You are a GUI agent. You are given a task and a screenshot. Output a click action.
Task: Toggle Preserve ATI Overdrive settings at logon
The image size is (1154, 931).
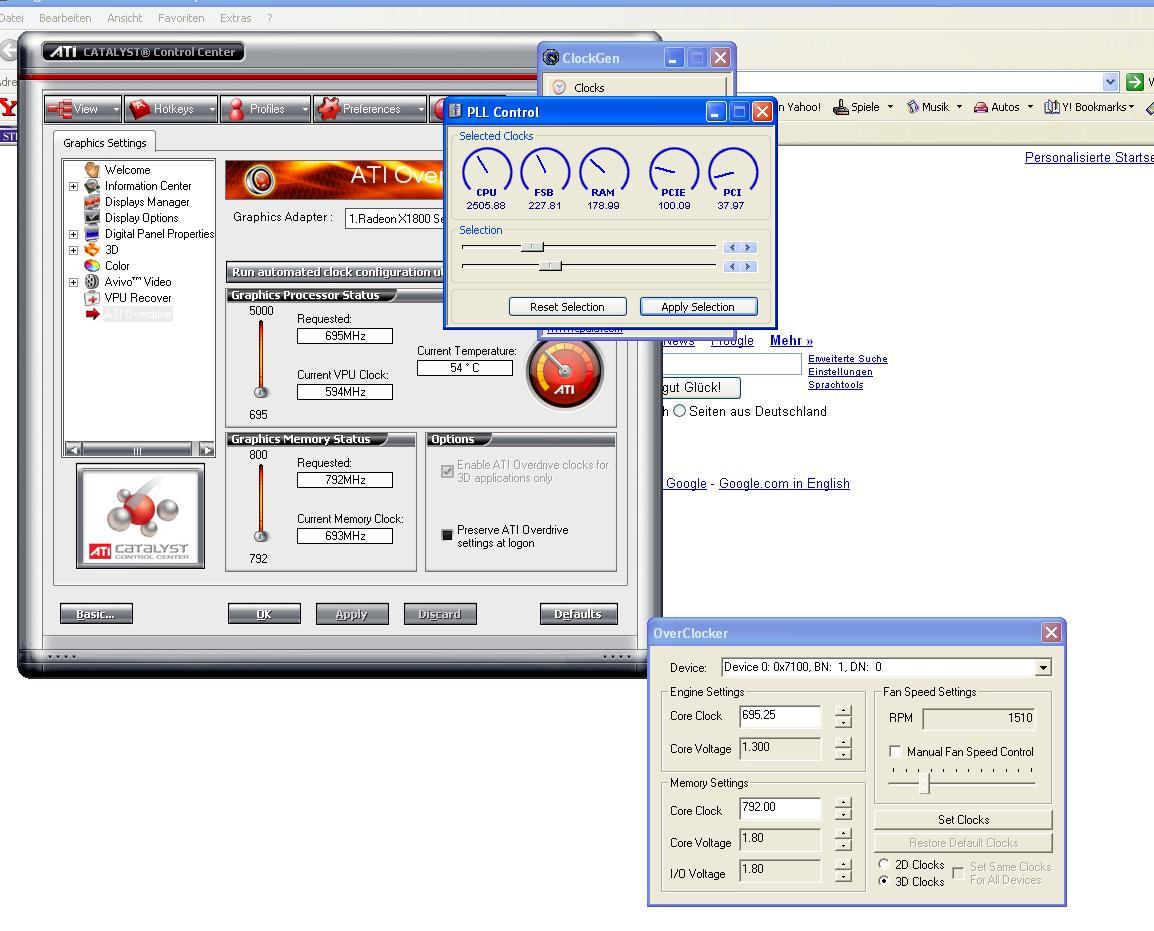point(447,535)
